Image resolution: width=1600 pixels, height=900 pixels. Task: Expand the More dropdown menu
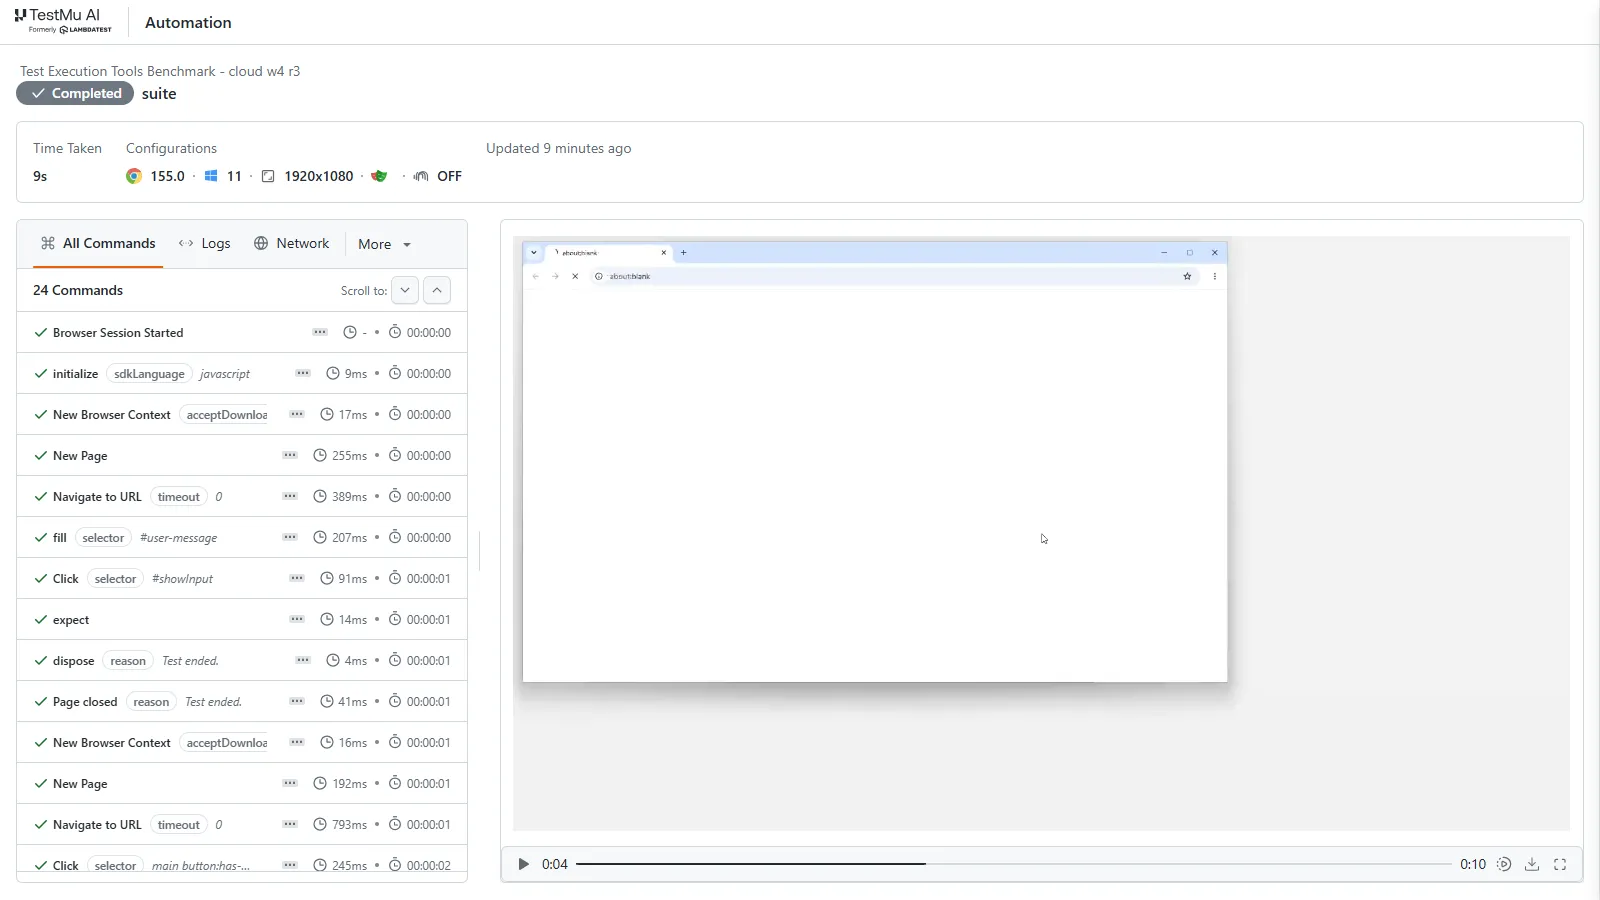pos(385,244)
